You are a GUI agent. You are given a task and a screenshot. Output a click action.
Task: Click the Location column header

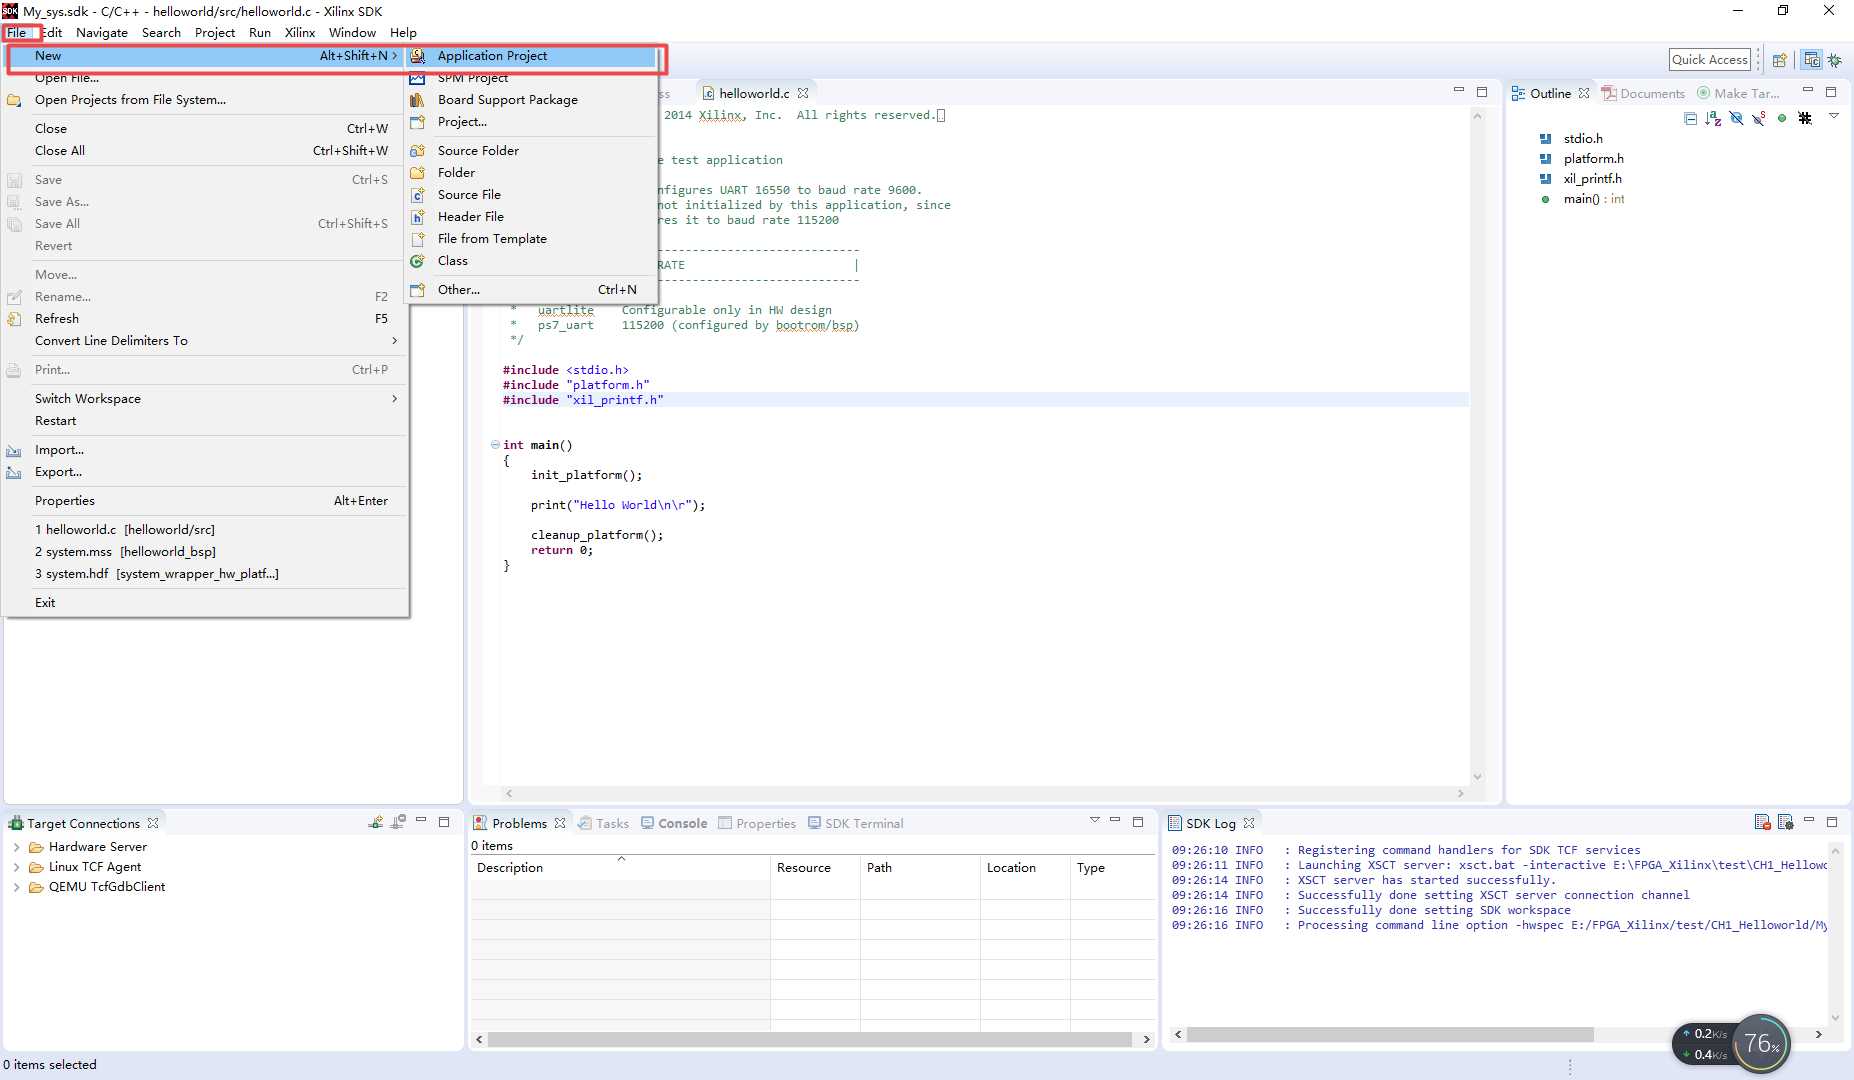point(1025,868)
